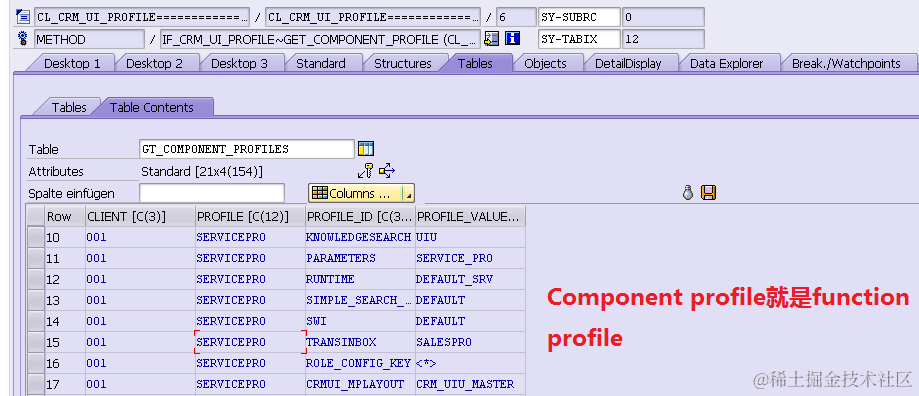
Task: Click the method gear icon beside METHOD field
Action: 23,39
